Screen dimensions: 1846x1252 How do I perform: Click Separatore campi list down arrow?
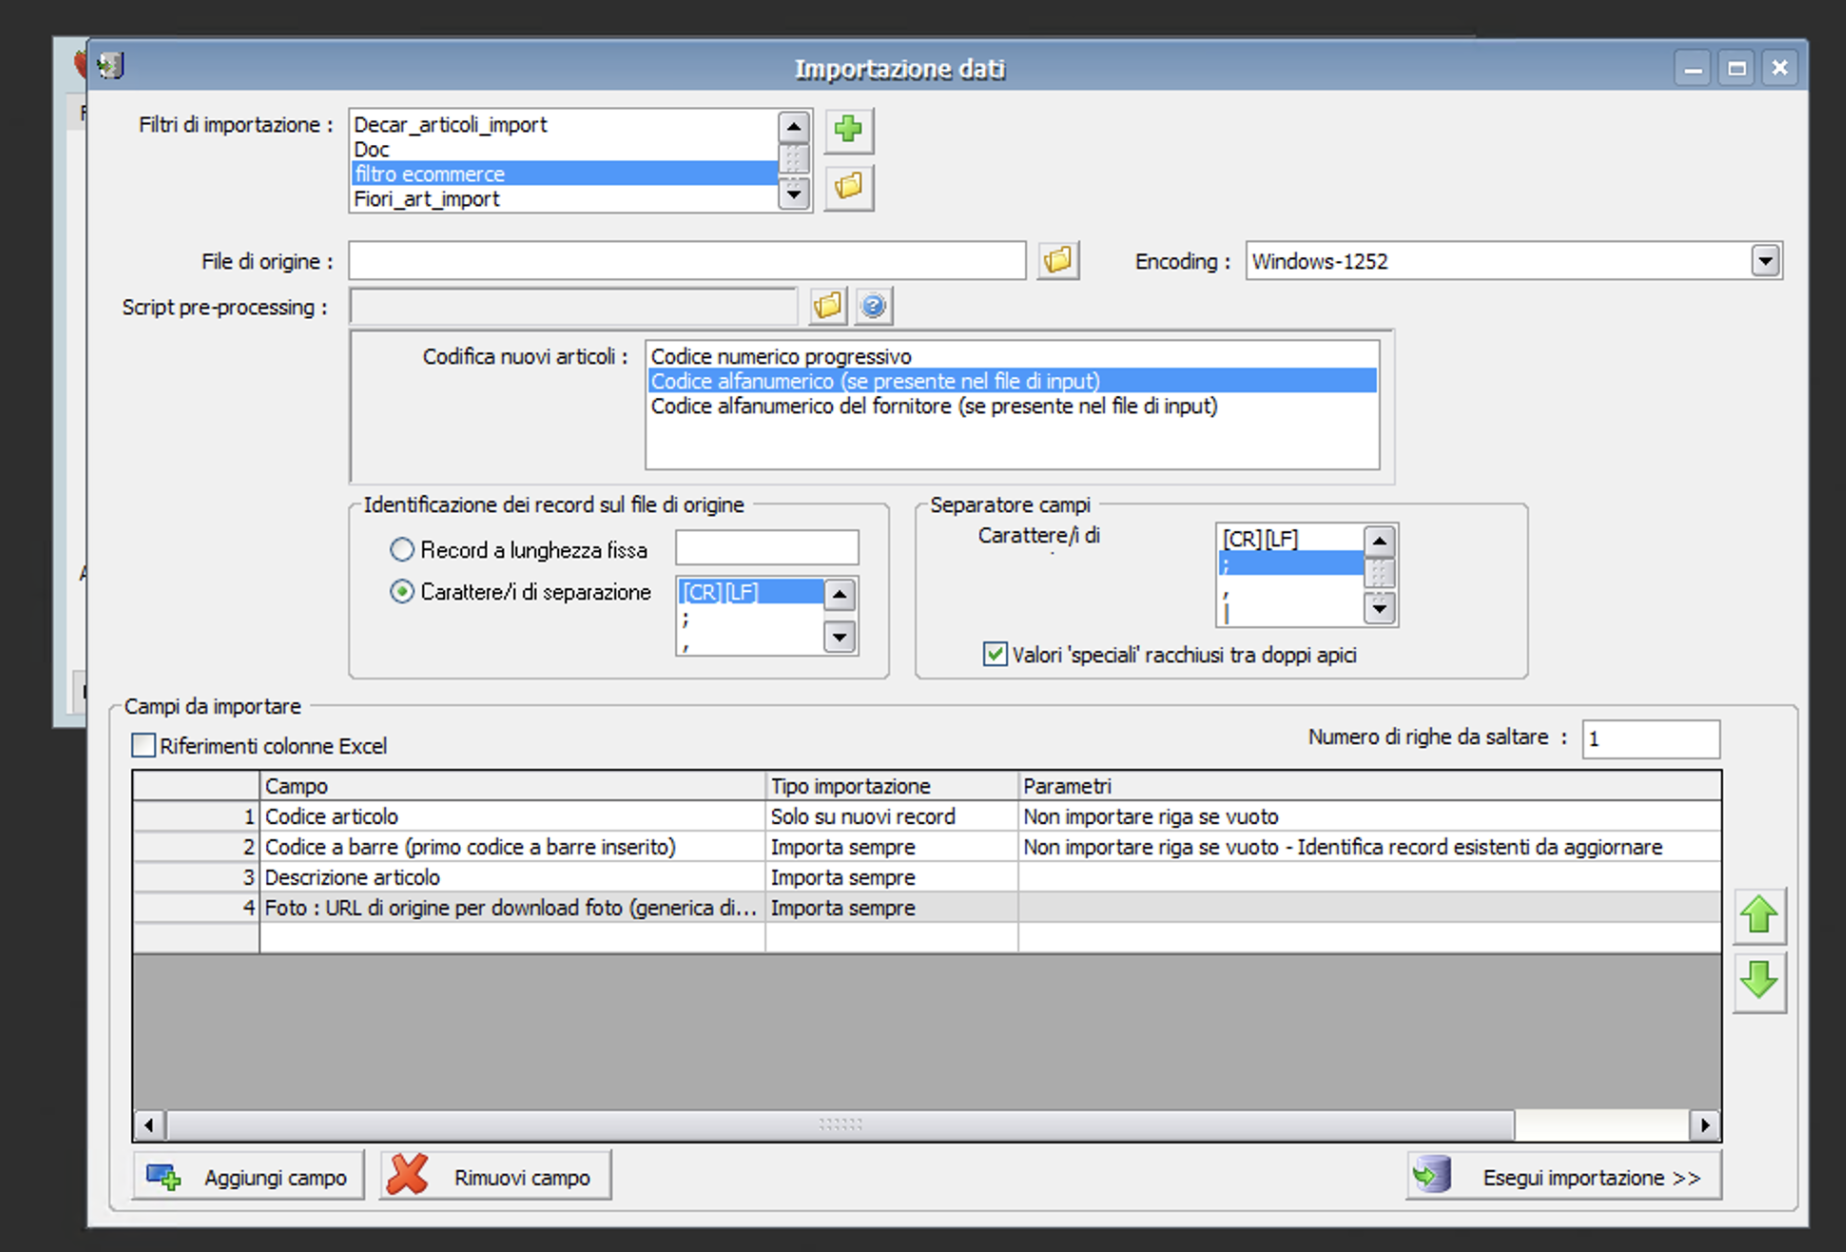(x=1380, y=607)
